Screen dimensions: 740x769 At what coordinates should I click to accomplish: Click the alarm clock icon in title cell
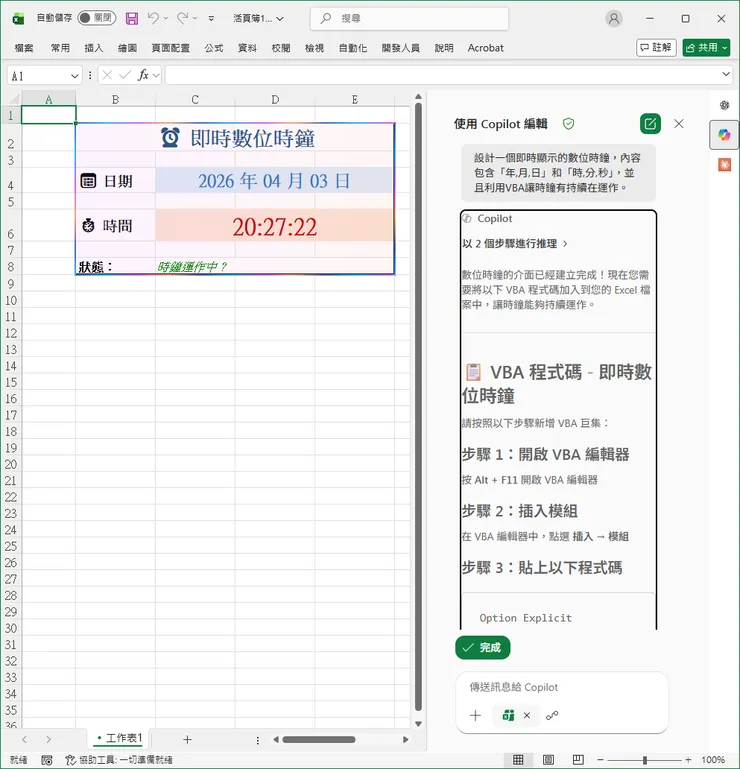click(x=170, y=138)
